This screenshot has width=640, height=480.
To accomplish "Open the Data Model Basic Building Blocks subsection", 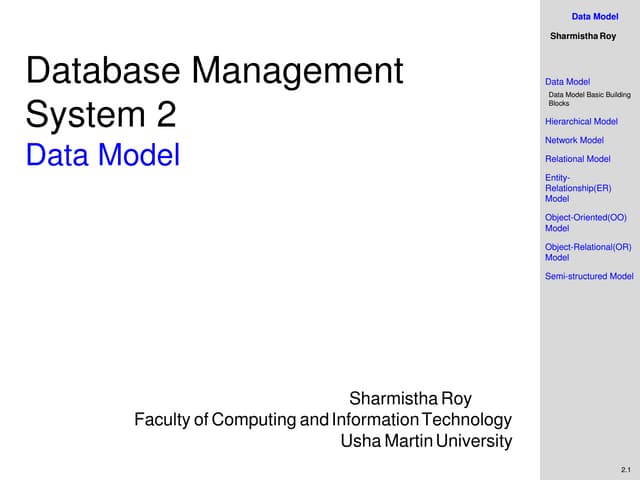I will [x=589, y=98].
